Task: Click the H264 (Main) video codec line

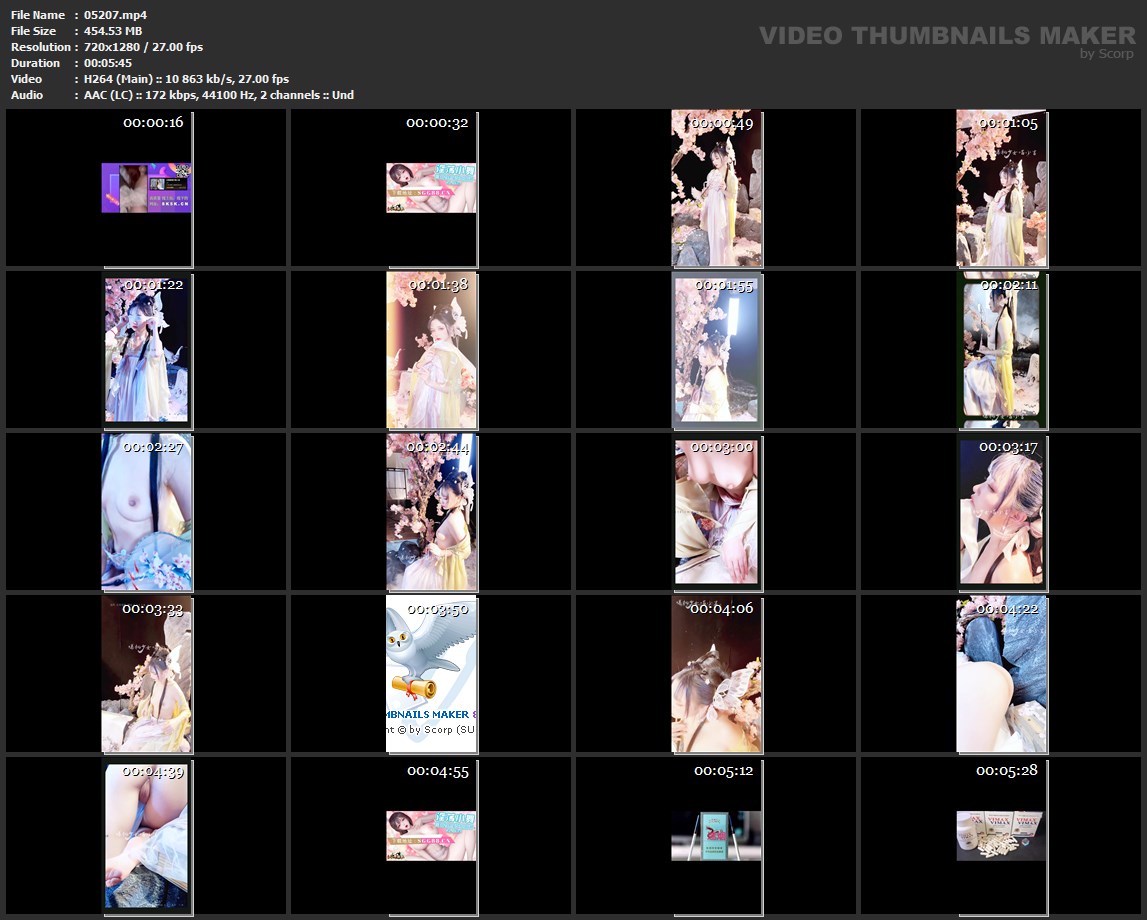Action: click(x=186, y=79)
